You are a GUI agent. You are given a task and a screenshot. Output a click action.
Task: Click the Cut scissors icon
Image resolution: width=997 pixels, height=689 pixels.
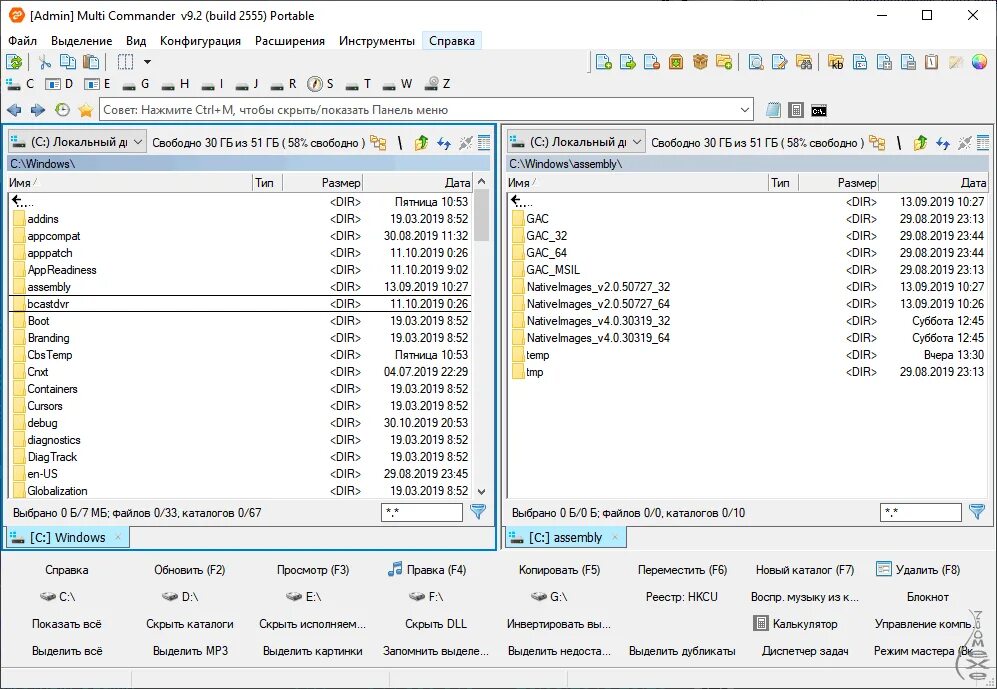pos(45,62)
